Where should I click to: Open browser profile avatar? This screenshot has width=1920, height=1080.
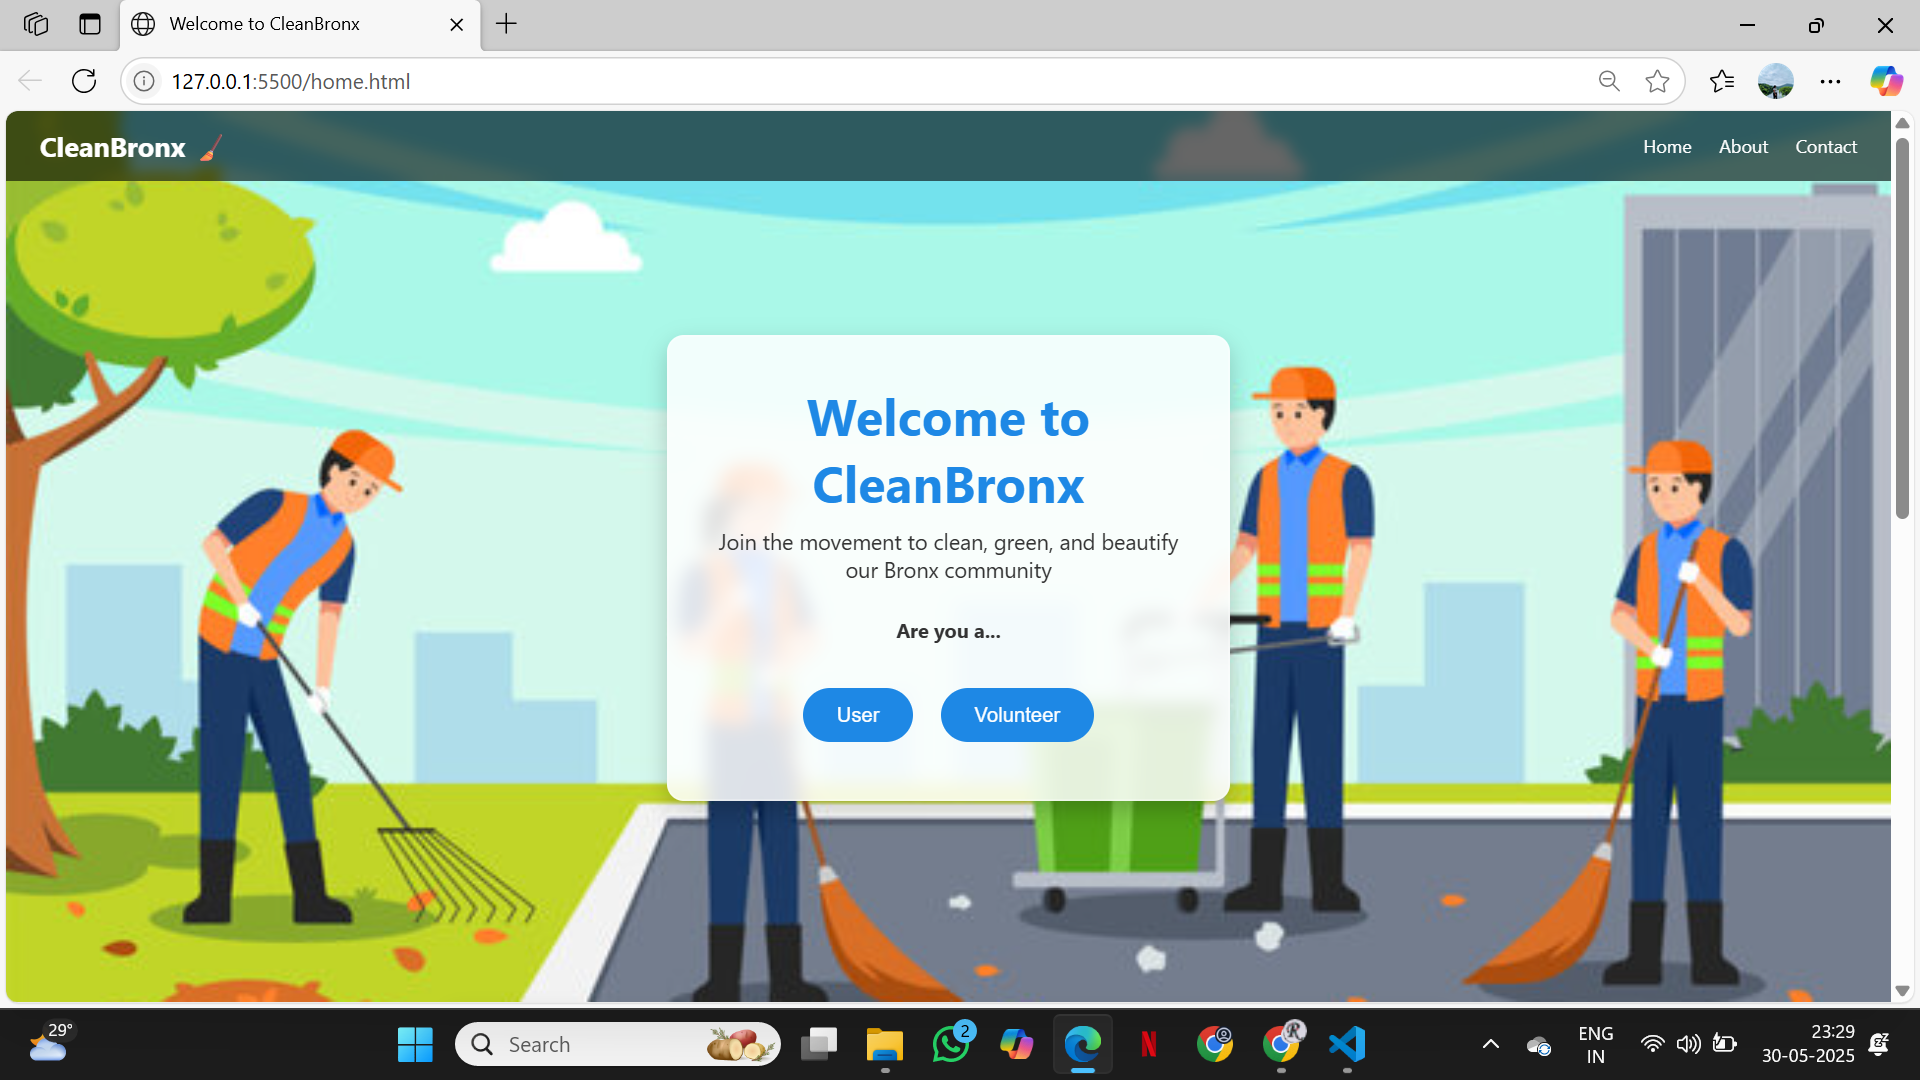(1775, 81)
